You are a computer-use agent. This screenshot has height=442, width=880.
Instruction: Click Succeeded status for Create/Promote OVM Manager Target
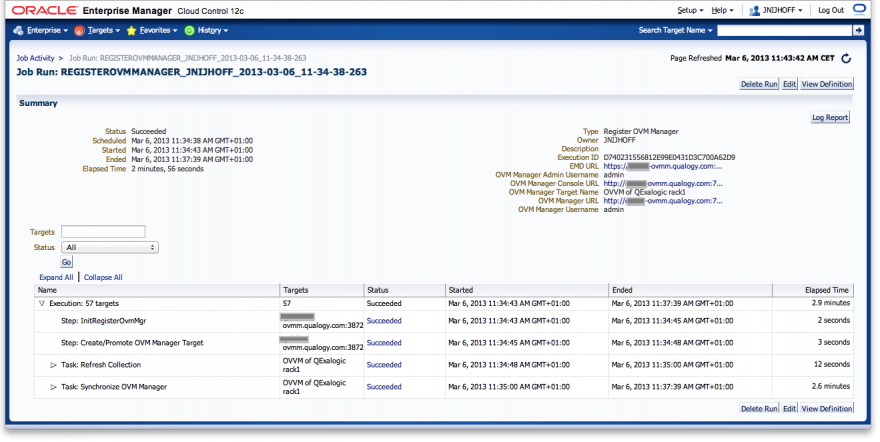point(384,343)
